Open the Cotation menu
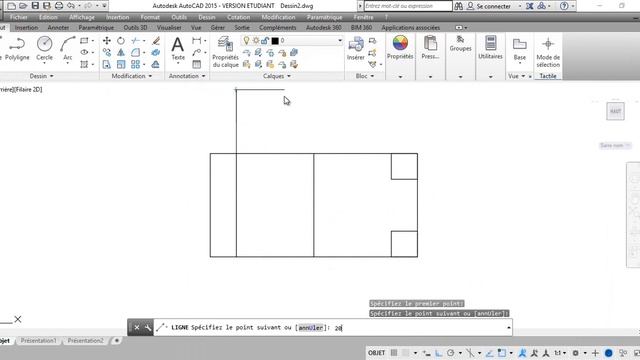This screenshot has height=360, width=640. [x=238, y=17]
